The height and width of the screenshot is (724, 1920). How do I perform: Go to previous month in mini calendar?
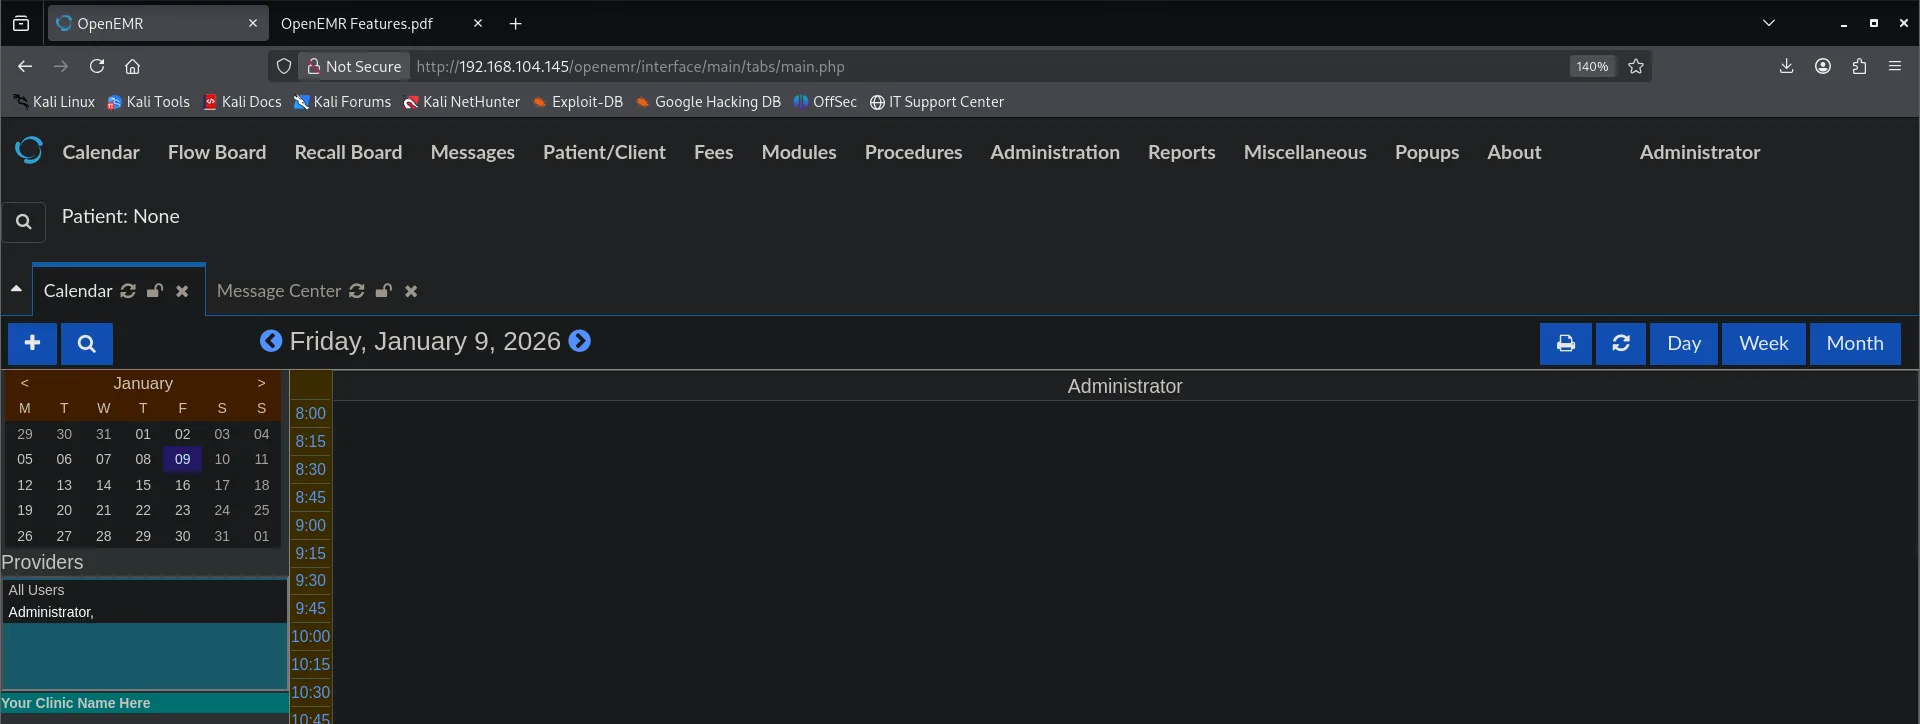[24, 383]
